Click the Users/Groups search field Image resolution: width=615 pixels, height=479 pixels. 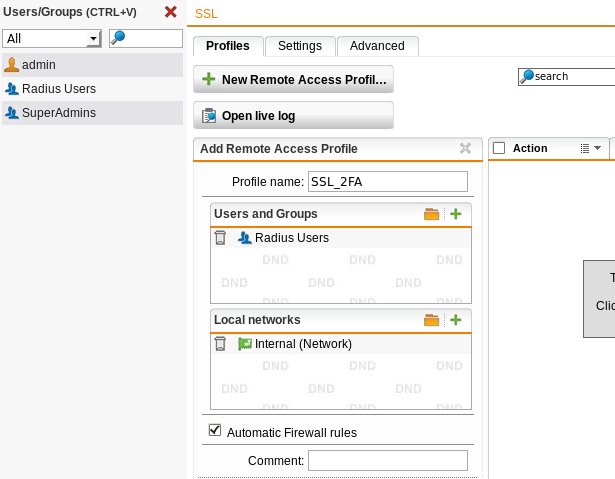(146, 38)
